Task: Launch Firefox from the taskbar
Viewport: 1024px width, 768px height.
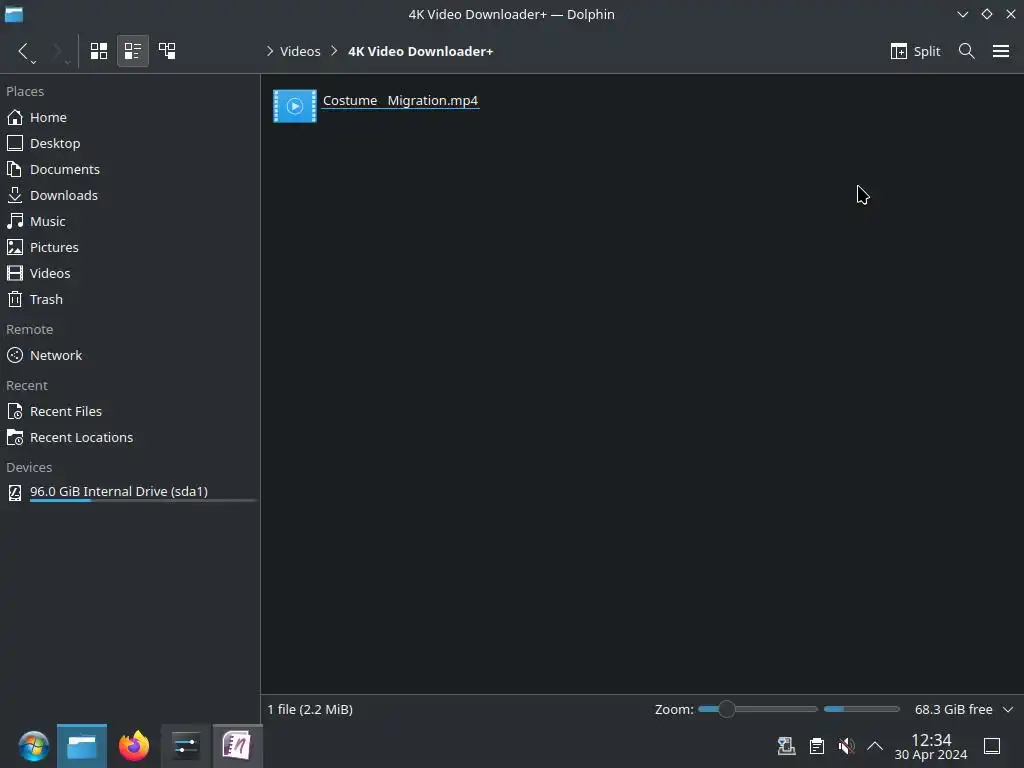Action: point(134,746)
